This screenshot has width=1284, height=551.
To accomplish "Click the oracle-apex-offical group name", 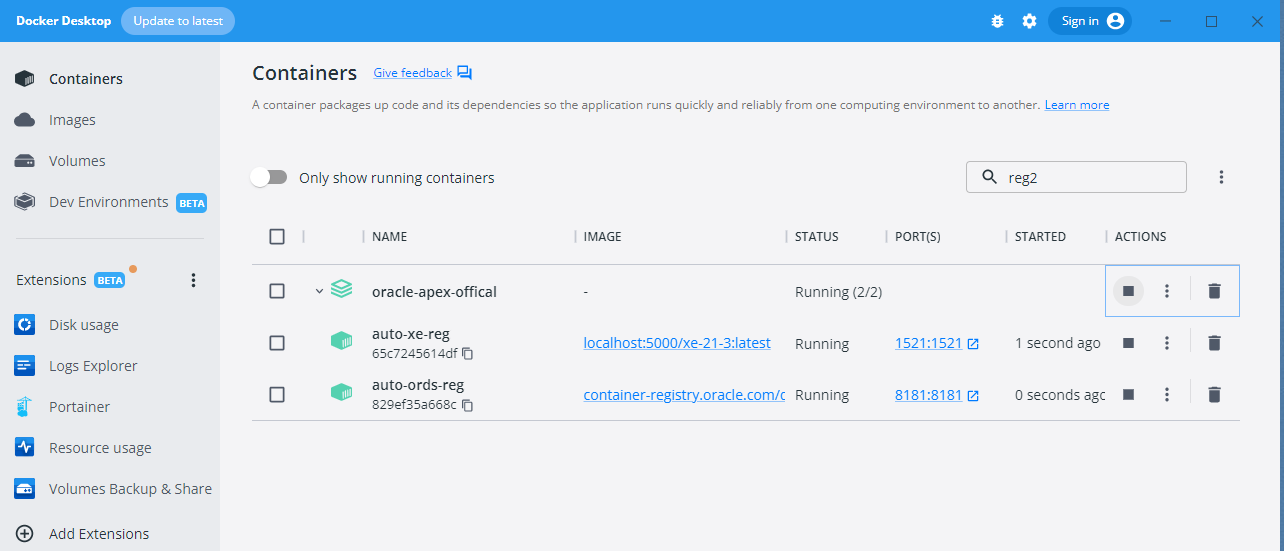I will click(434, 292).
